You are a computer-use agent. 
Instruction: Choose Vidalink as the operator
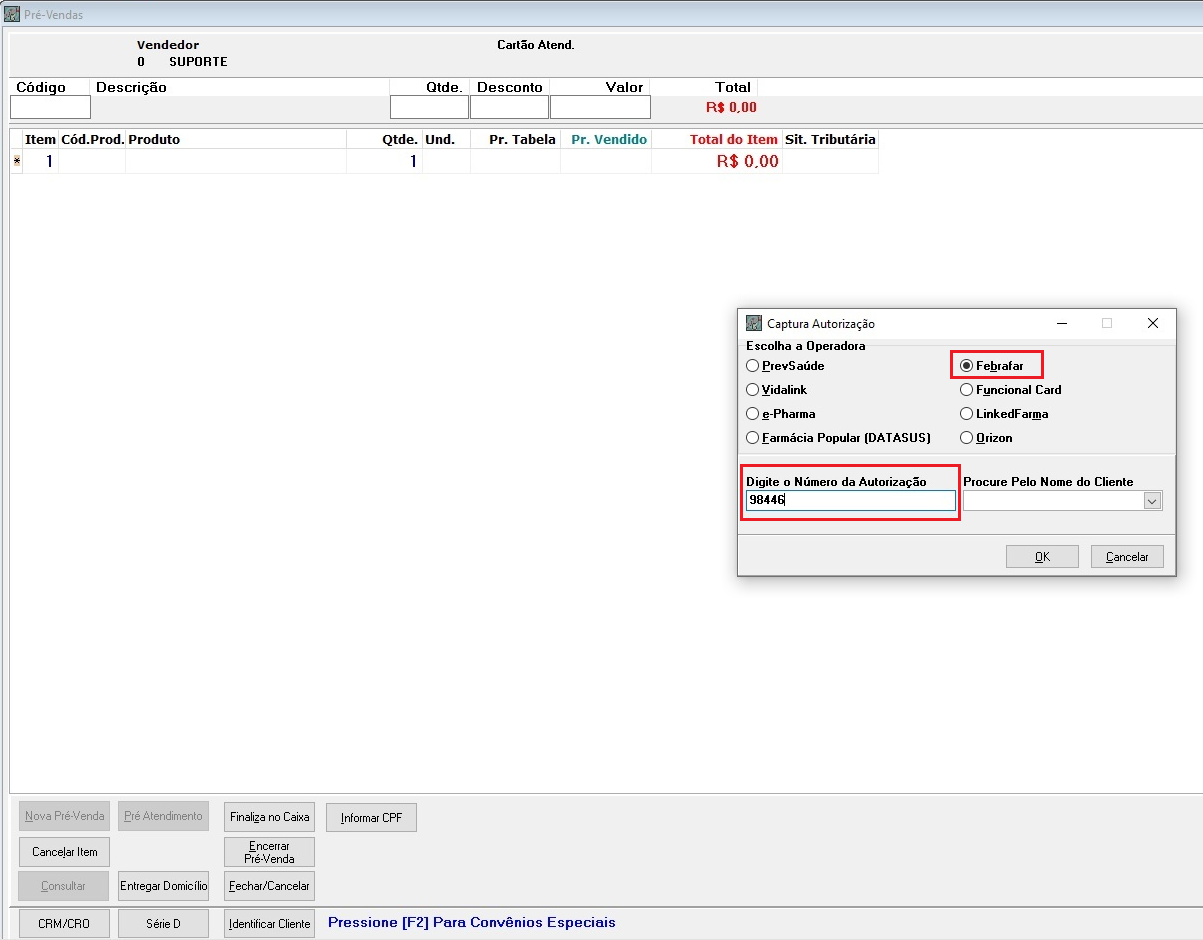pyautogui.click(x=753, y=390)
